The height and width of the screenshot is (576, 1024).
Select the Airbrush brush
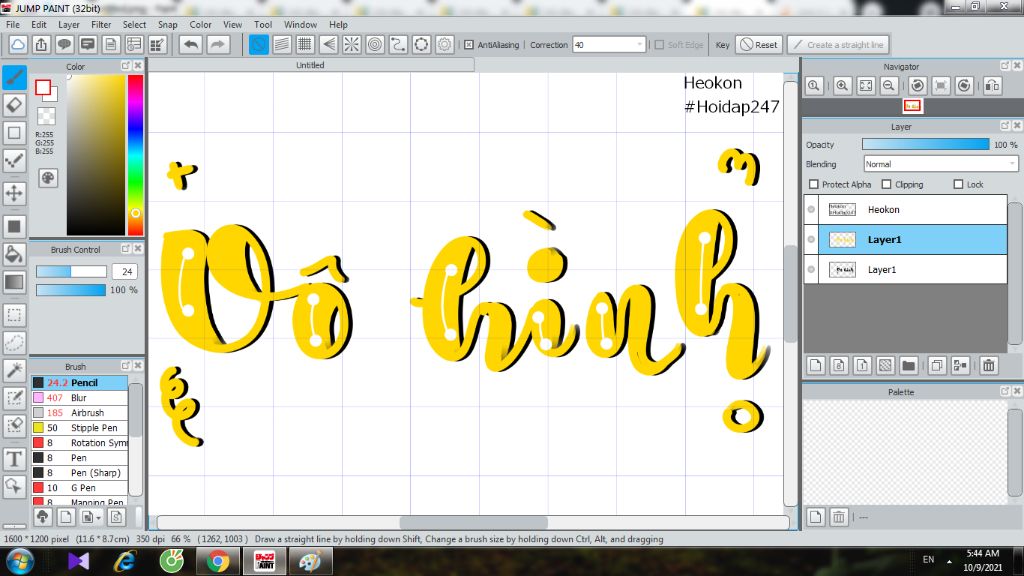[80, 413]
